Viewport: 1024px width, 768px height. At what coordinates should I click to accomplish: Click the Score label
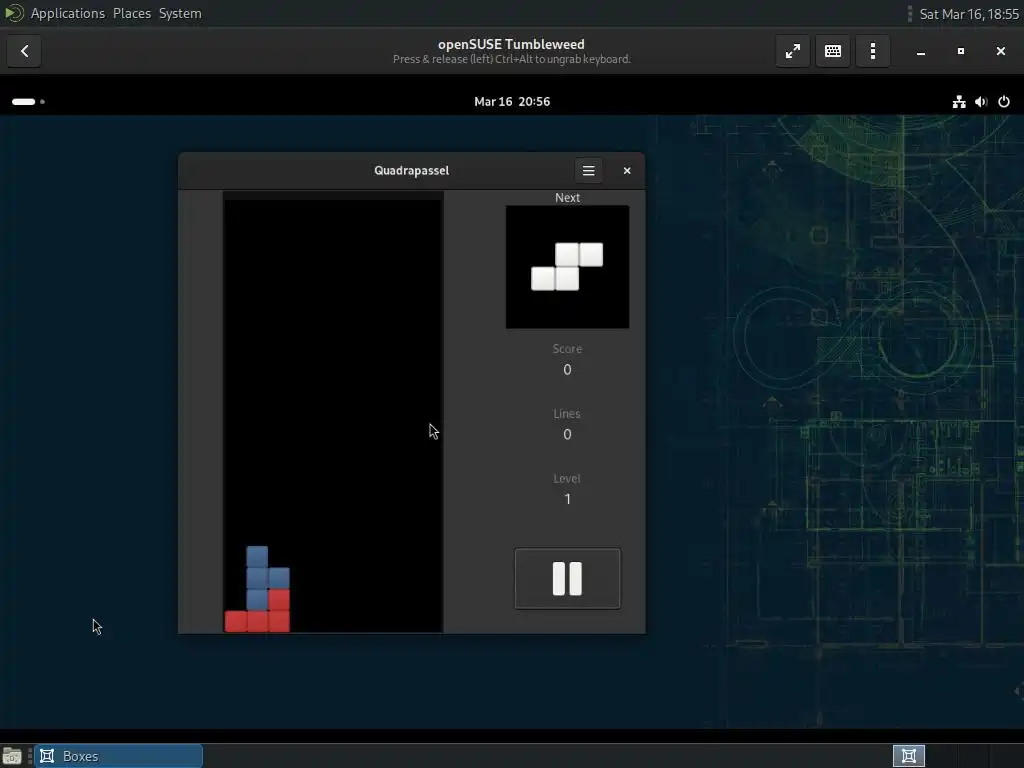tap(567, 349)
